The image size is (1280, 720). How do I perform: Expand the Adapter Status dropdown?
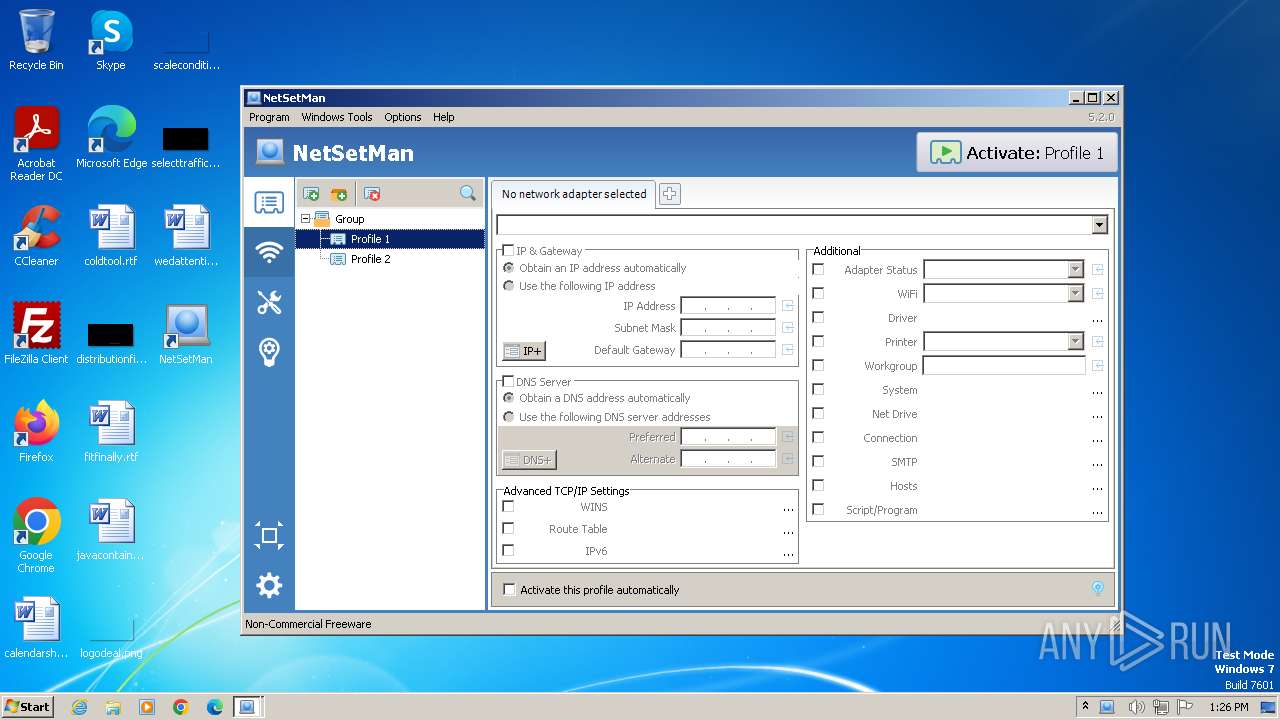pos(1075,270)
